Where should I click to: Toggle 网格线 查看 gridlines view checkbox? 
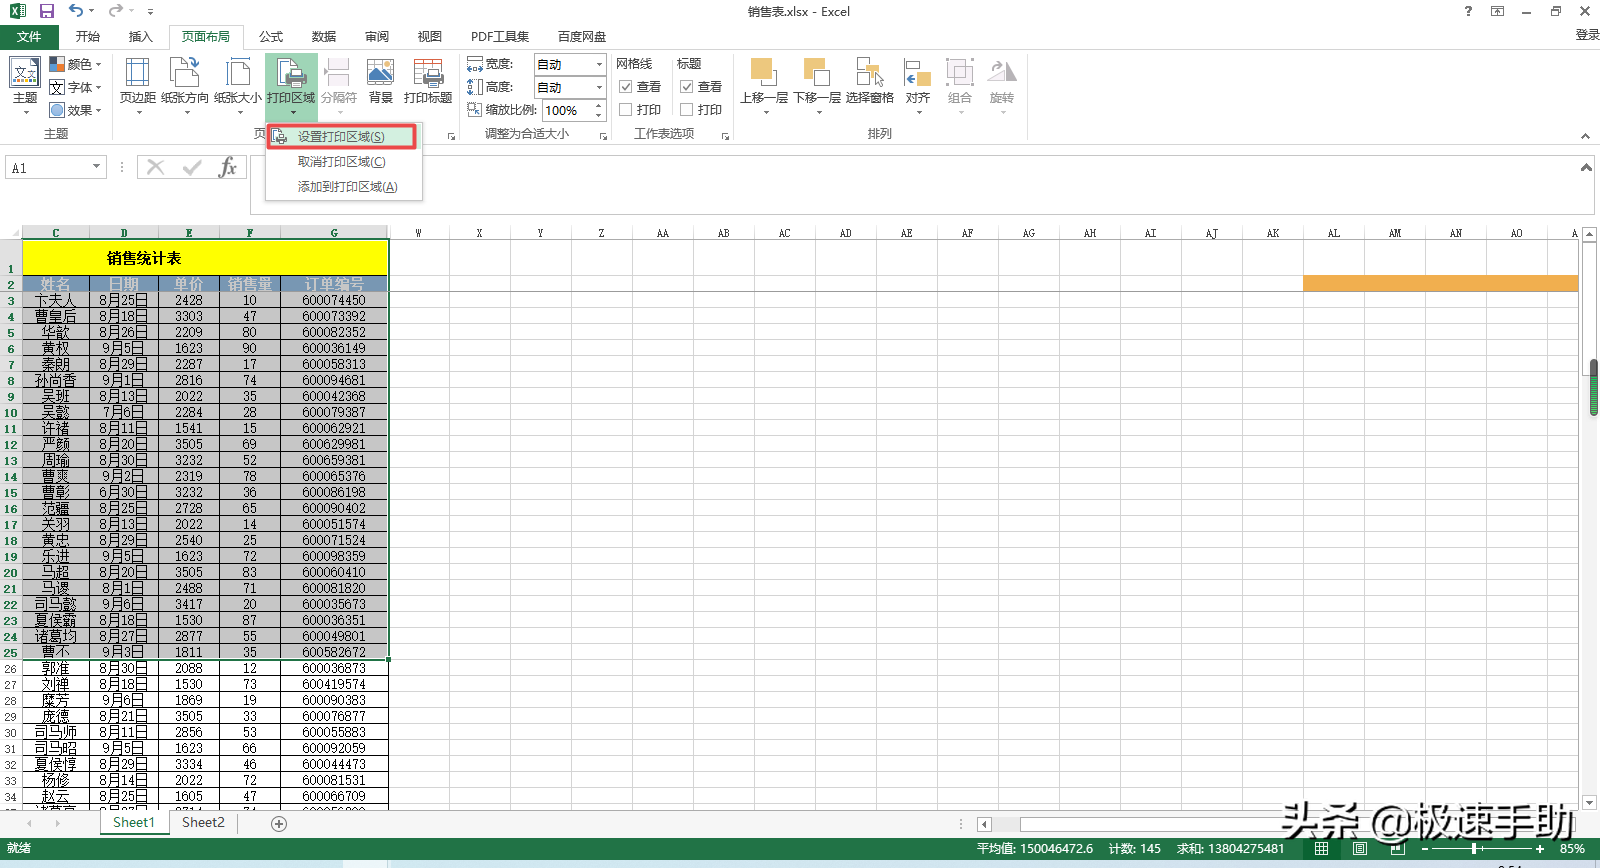tap(626, 87)
